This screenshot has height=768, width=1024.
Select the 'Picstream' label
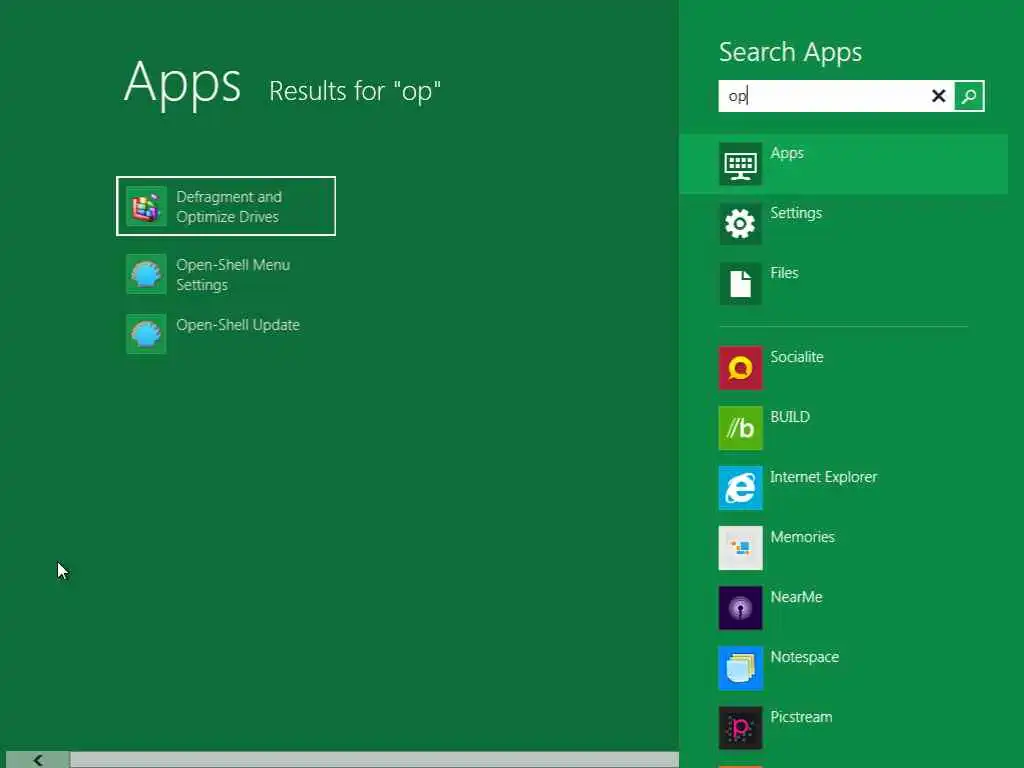coord(801,717)
